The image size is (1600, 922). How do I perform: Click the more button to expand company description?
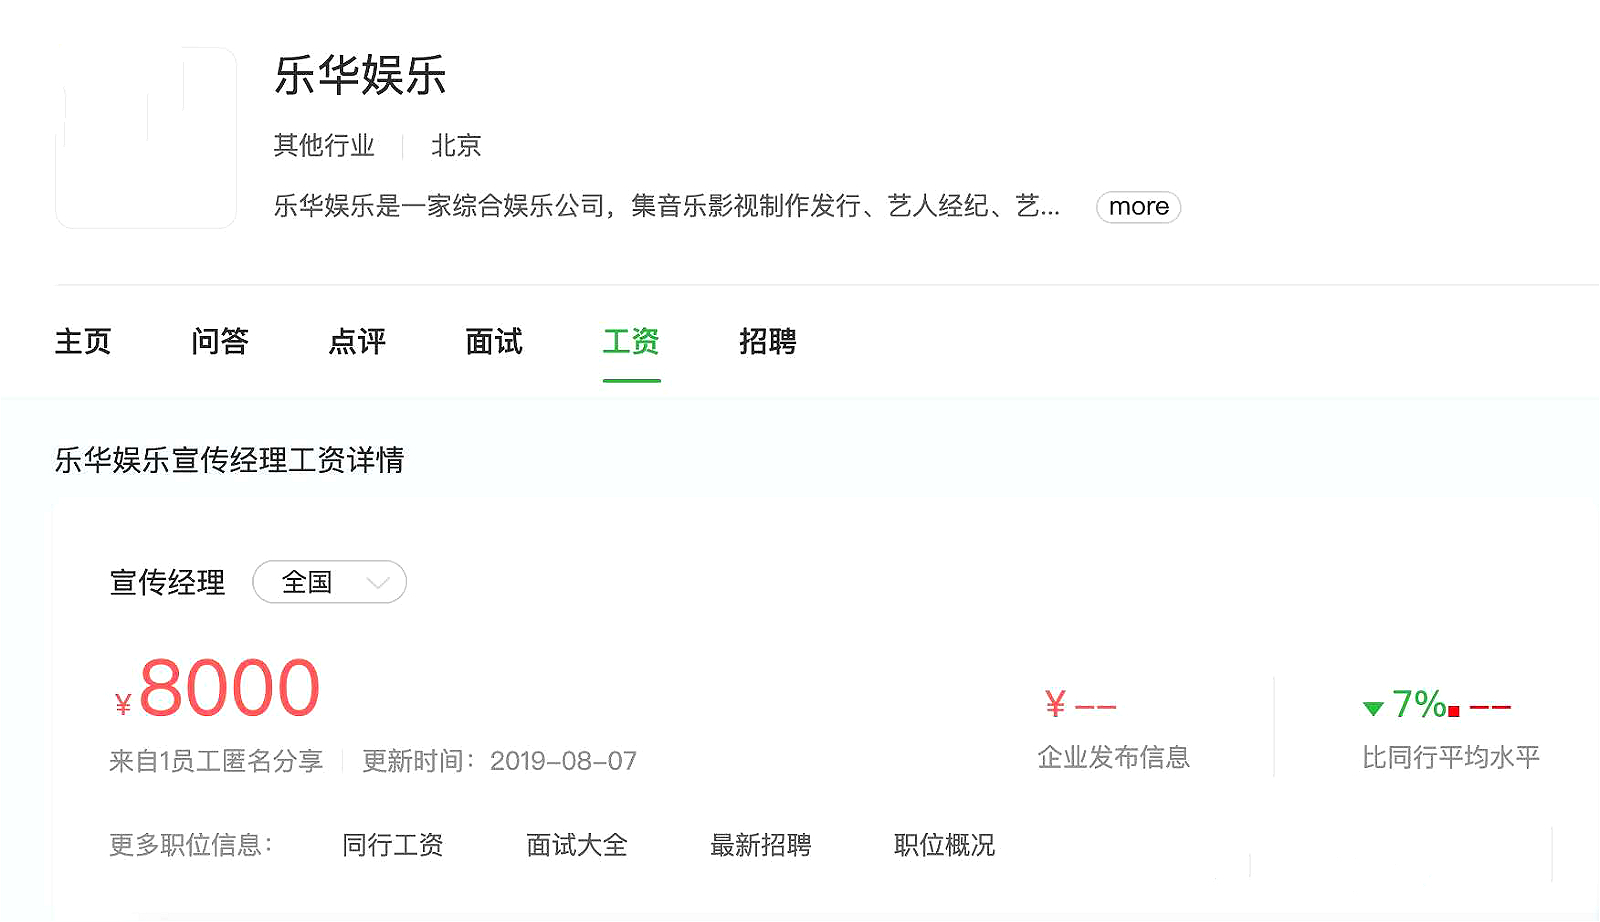1137,207
